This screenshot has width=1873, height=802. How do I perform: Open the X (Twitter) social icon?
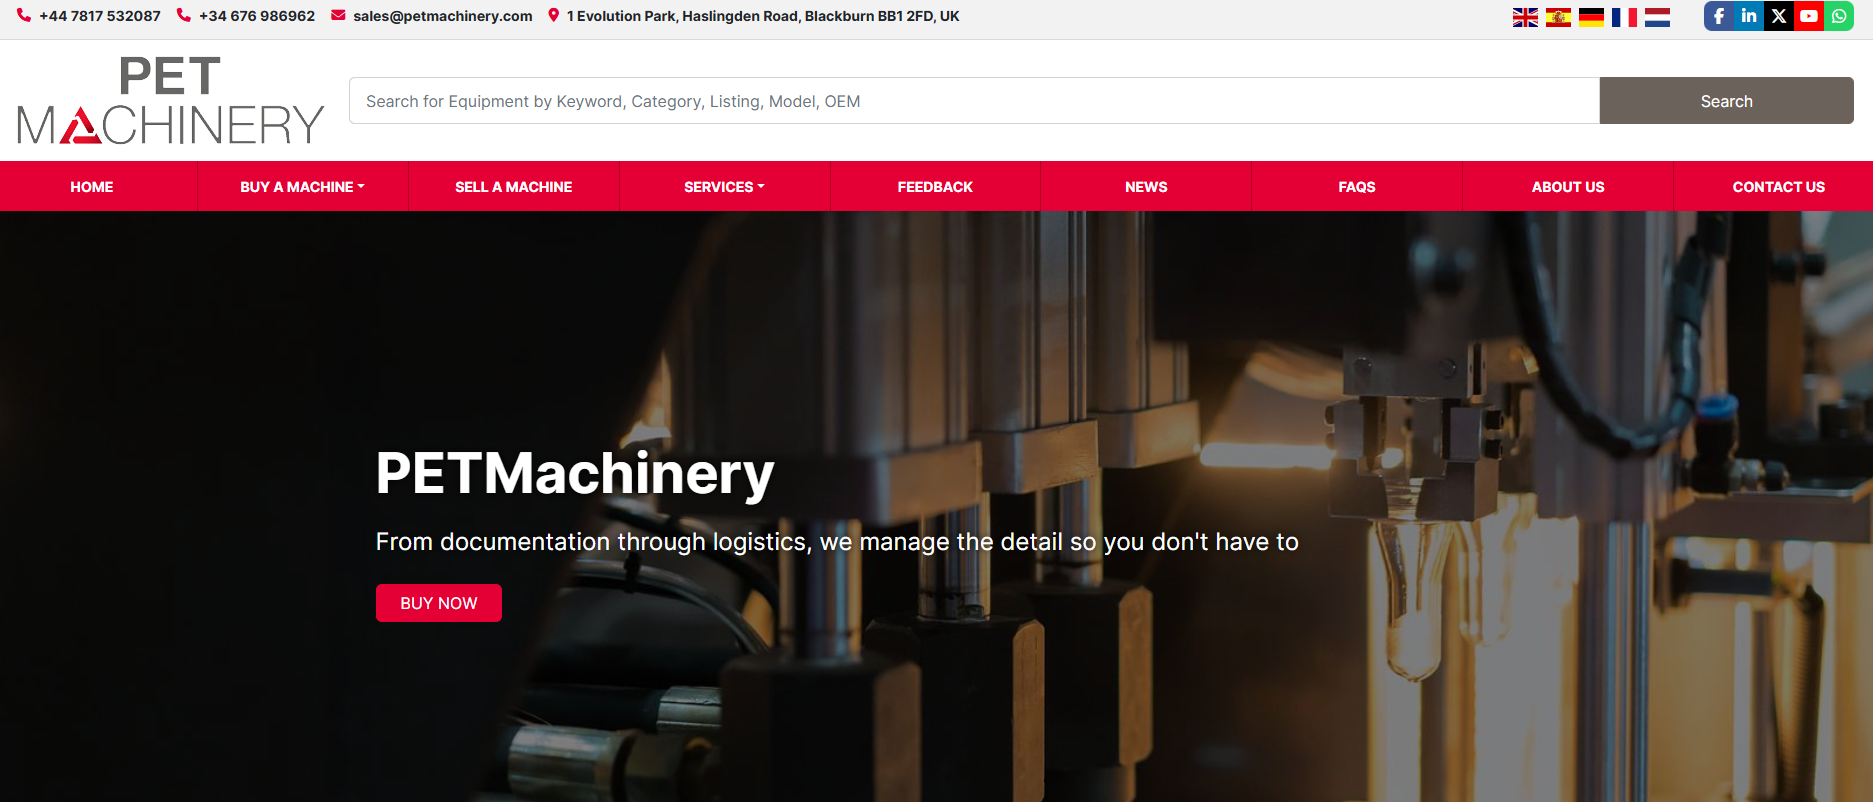(x=1779, y=16)
